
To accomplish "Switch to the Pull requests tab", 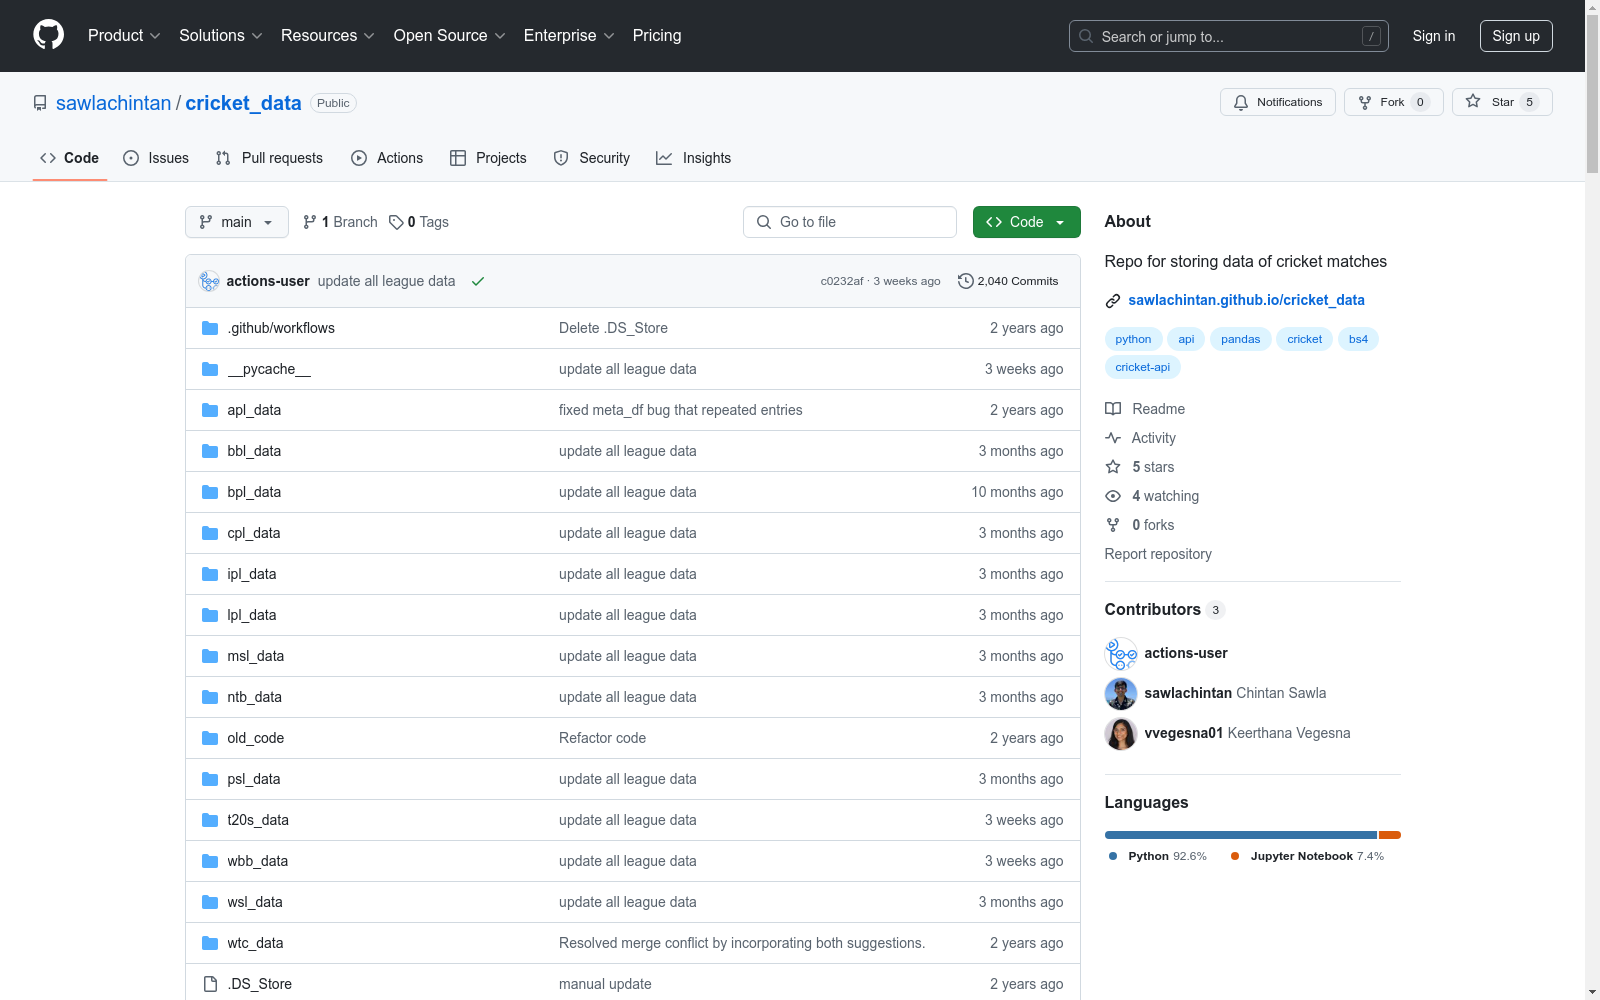I will pos(269,158).
